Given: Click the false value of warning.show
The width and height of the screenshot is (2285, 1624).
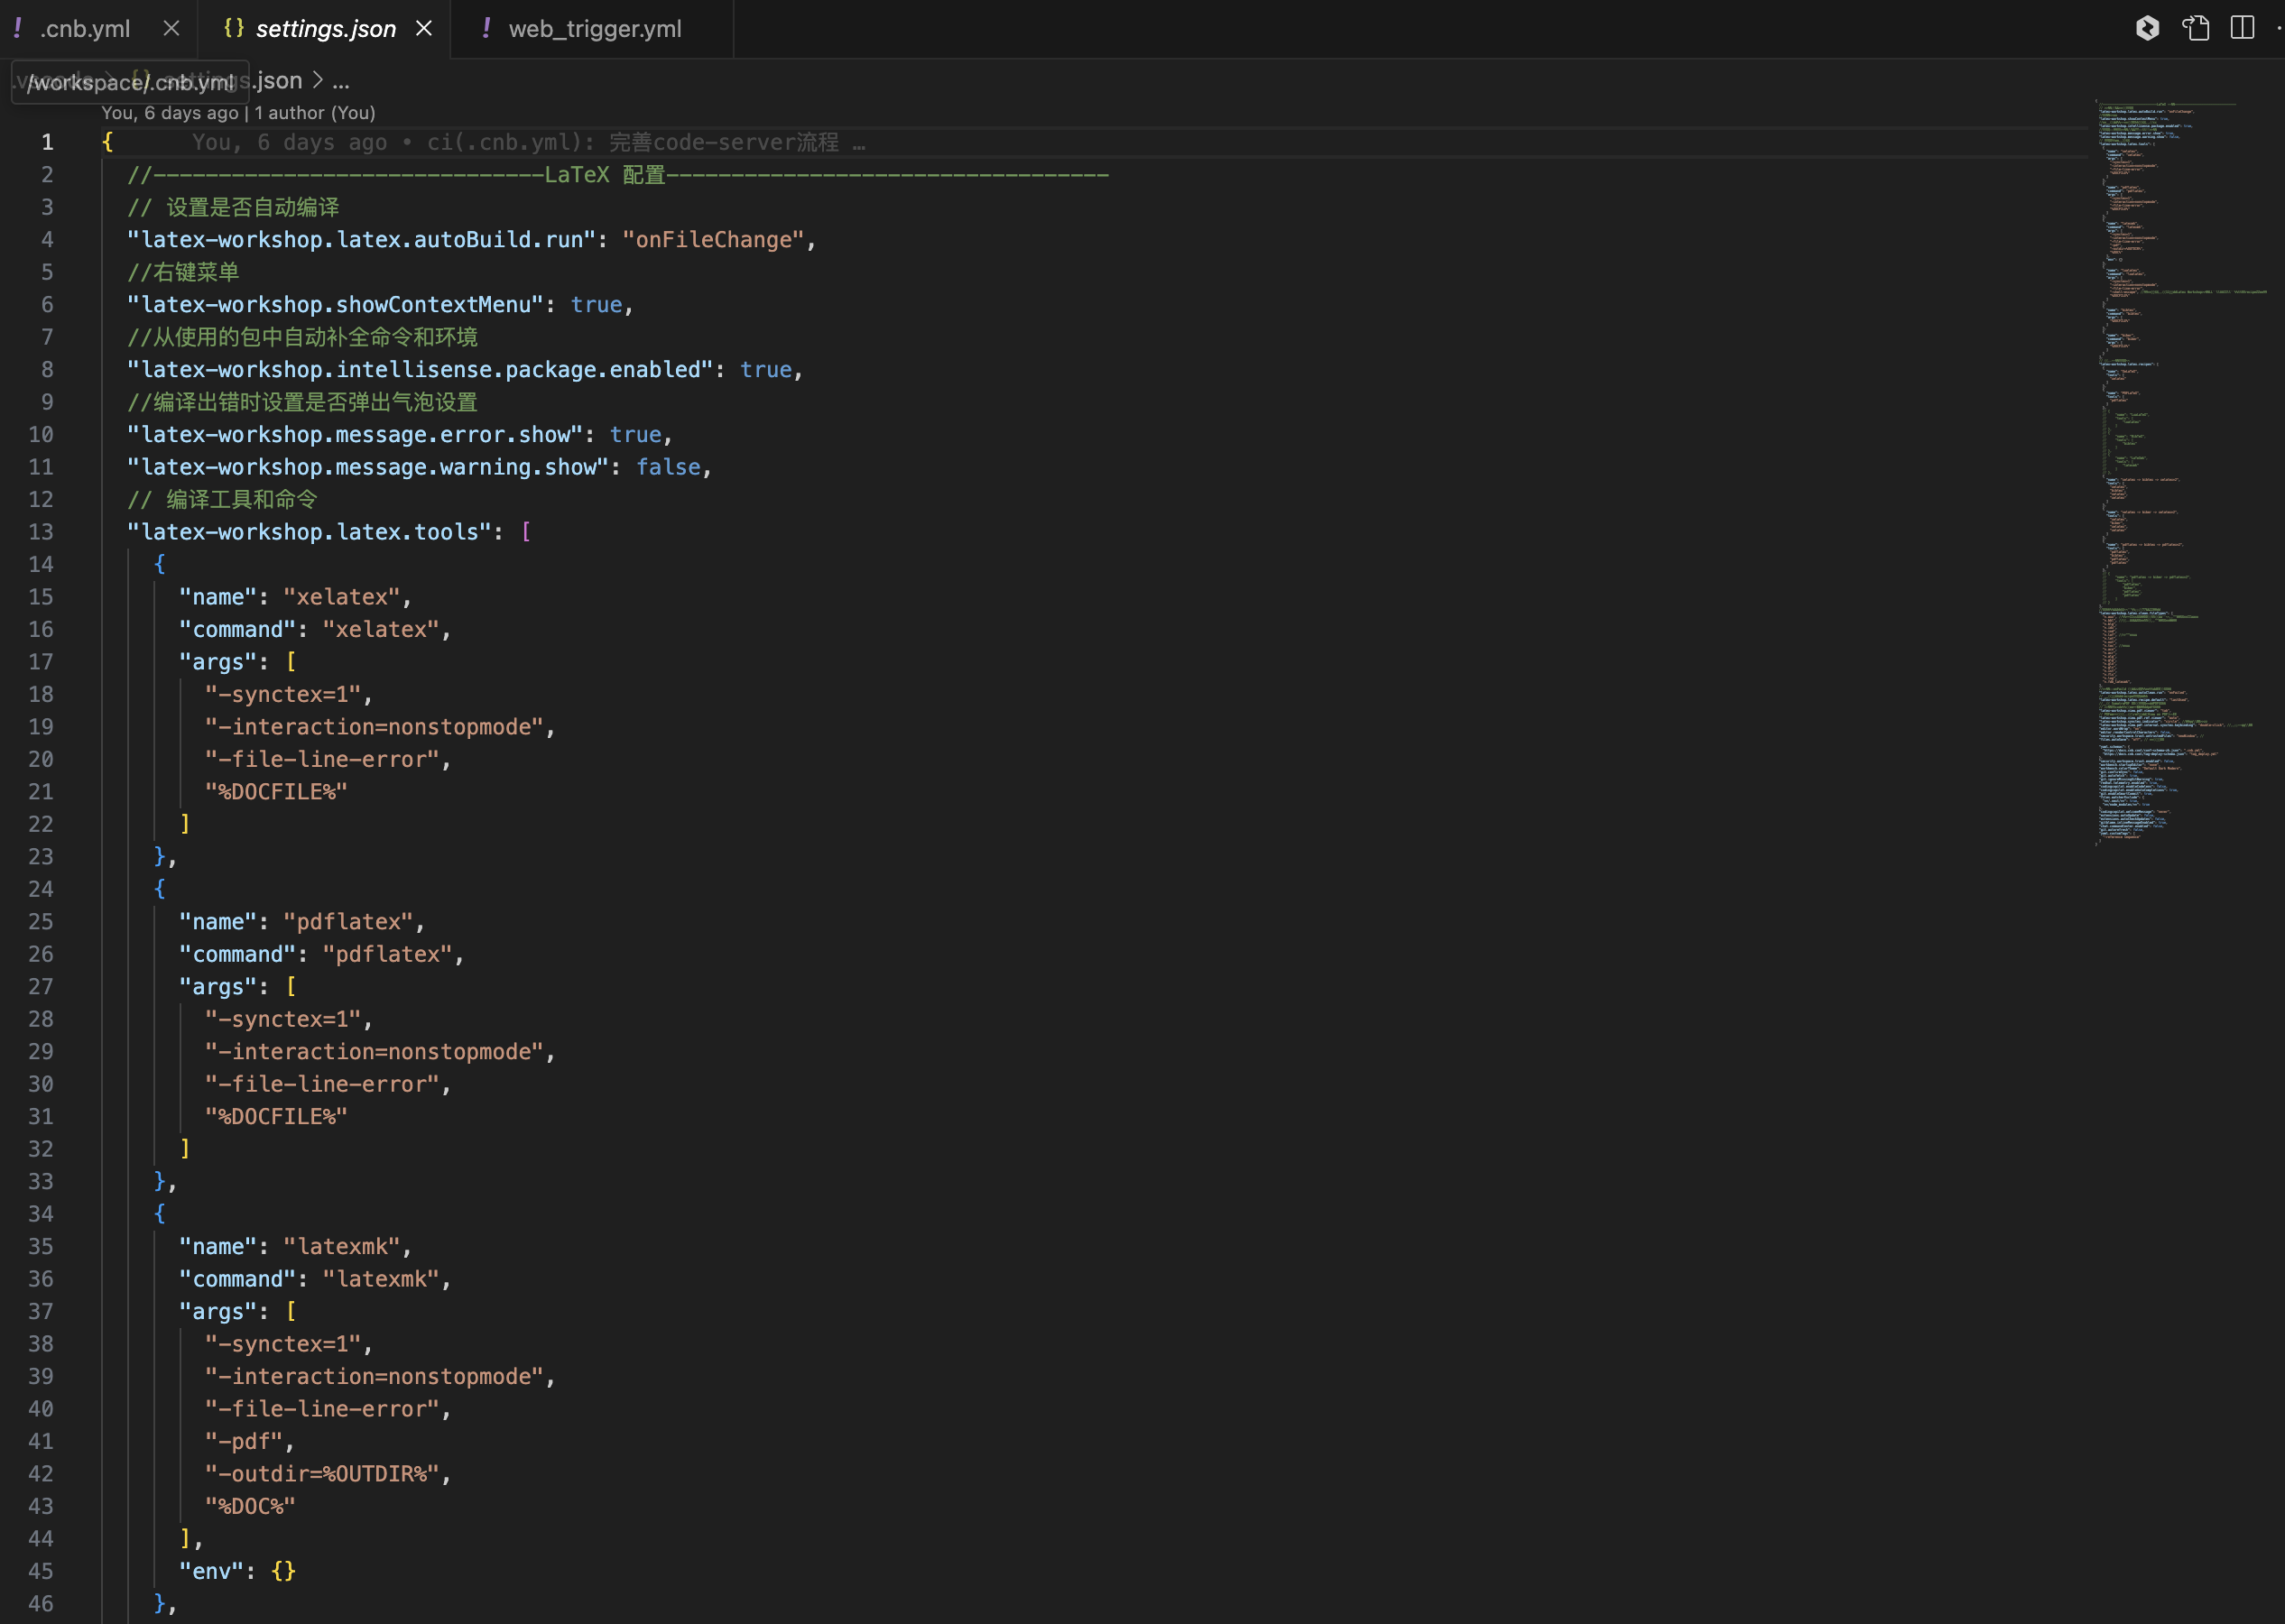Looking at the screenshot, I should (668, 467).
